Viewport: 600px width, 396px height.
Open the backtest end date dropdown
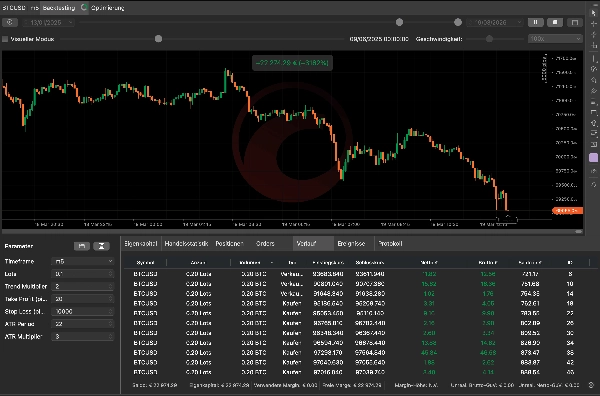pos(494,22)
